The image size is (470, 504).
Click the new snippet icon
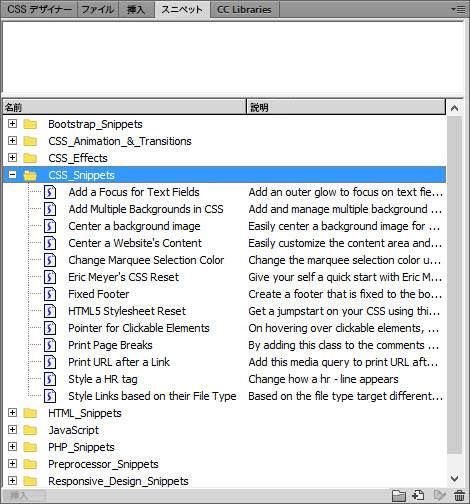418,495
